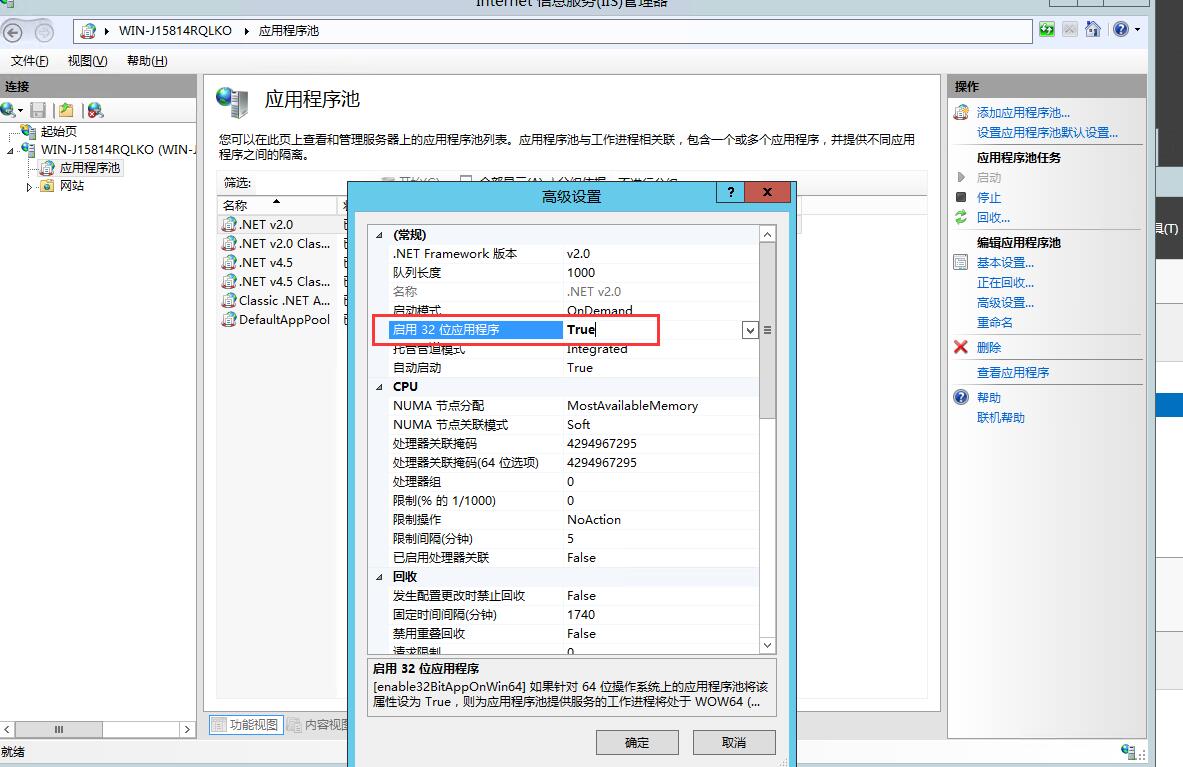Click the dialog's question mark help button
Viewport: 1183px width, 767px height.
731,192
